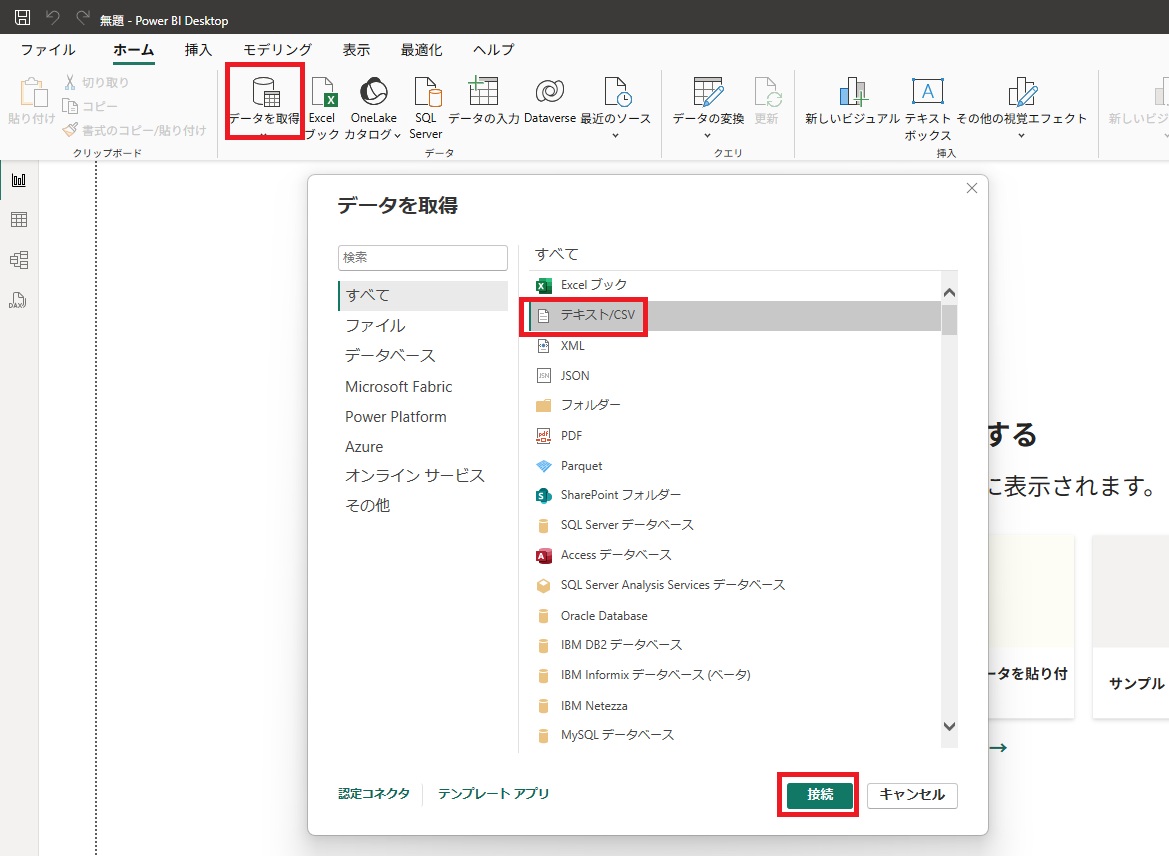
Task: Insert a テキスト ボックス from ribbon
Action: [927, 108]
